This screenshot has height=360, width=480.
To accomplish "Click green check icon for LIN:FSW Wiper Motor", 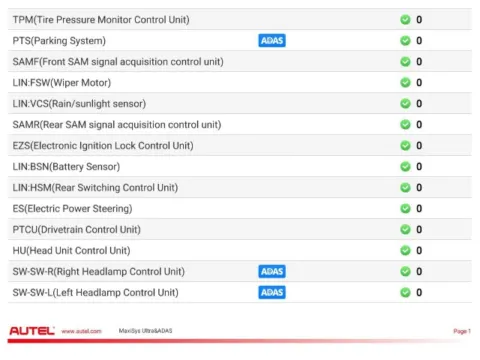I will point(405,83).
